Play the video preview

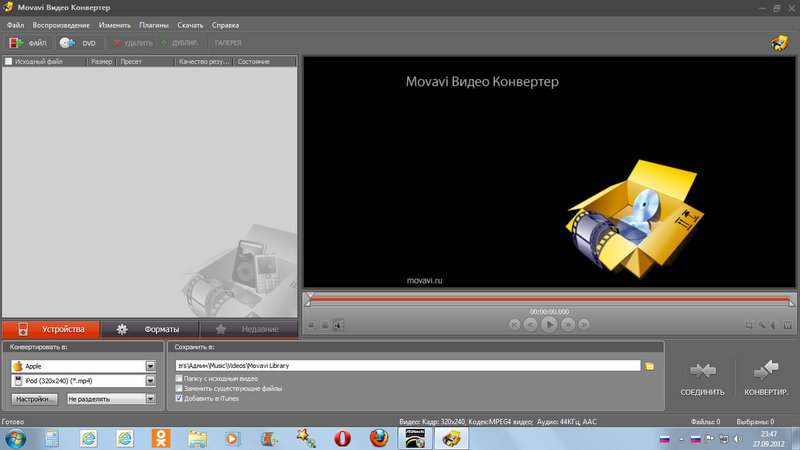tap(549, 324)
